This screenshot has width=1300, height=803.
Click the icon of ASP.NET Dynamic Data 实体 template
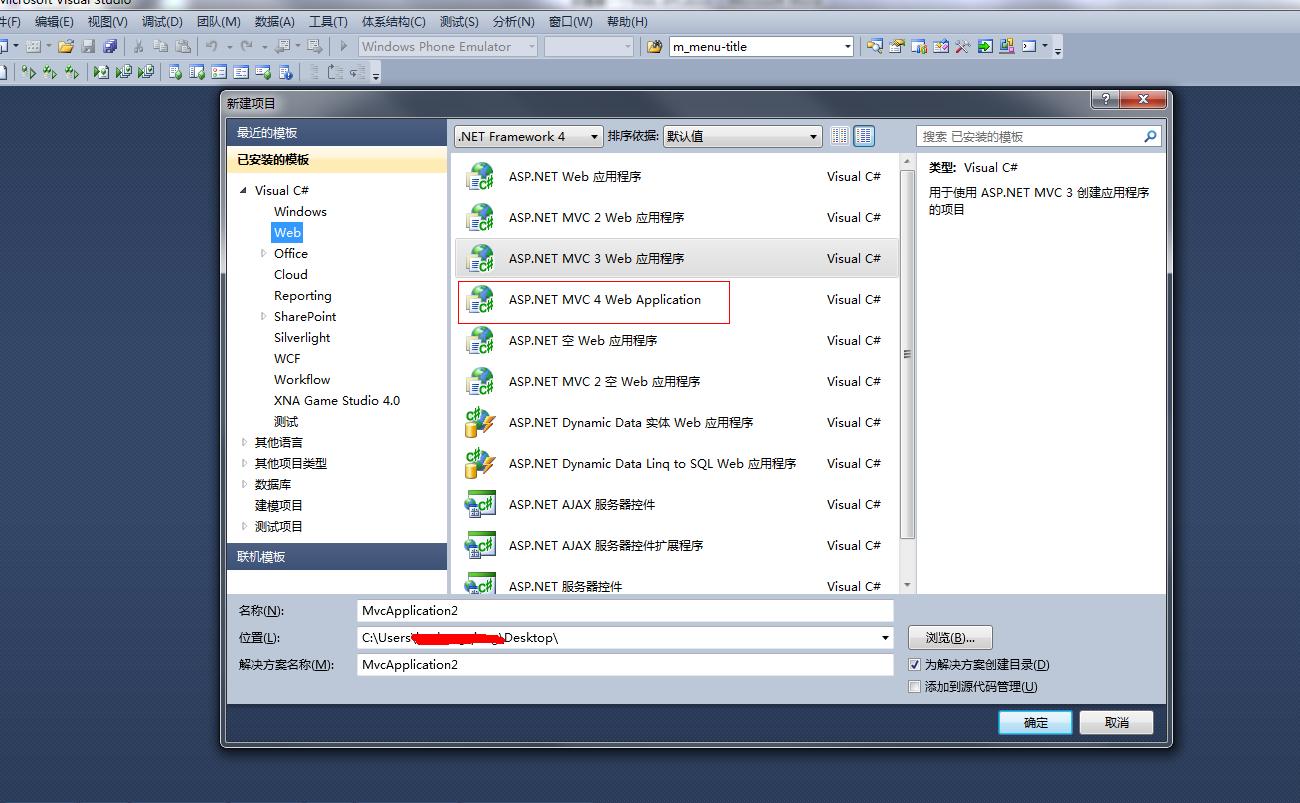pos(480,423)
